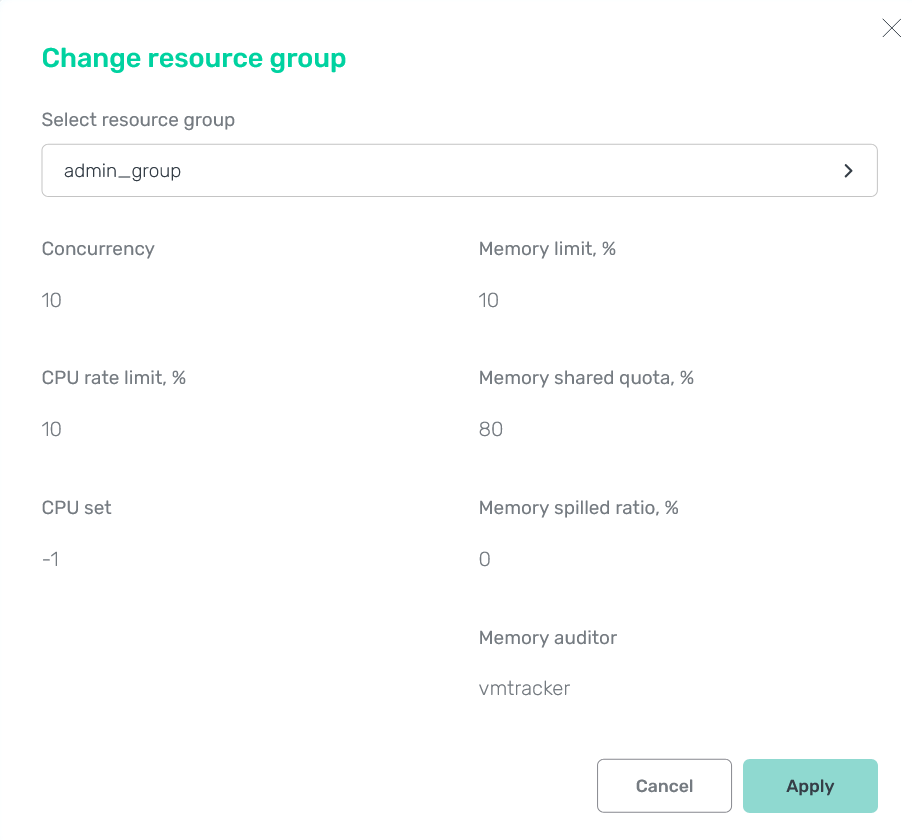Click the Memory shared quota value 80

coord(490,429)
